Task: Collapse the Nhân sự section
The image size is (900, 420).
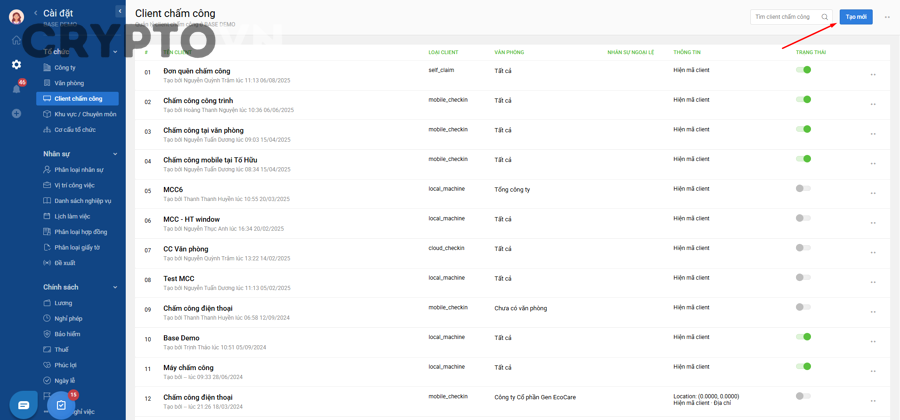Action: tap(115, 154)
